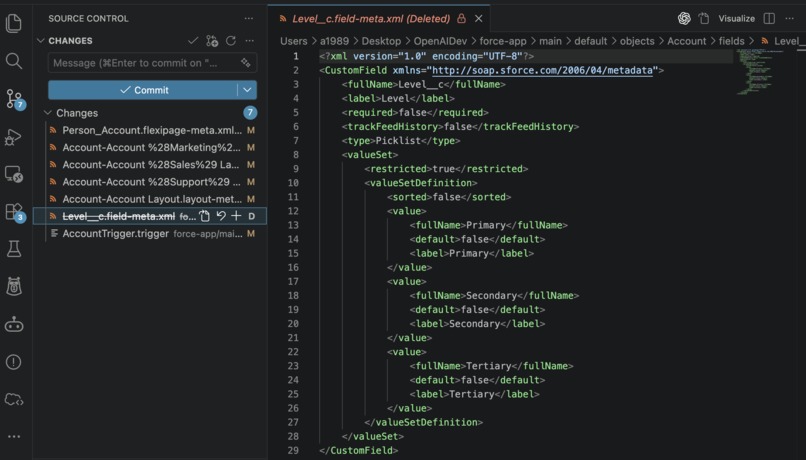Click the branch icon in Changes header
Image resolution: width=806 pixels, height=460 pixels.
212,41
